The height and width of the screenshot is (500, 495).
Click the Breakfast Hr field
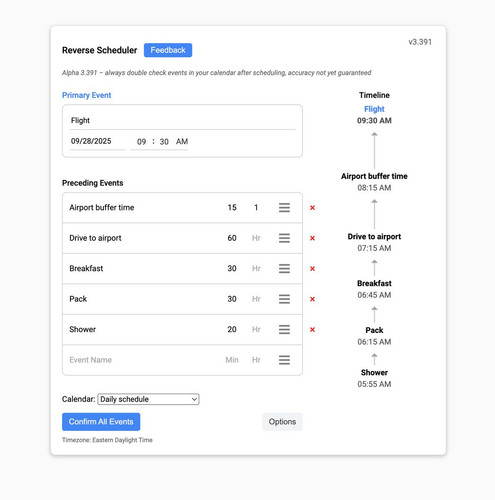256,268
